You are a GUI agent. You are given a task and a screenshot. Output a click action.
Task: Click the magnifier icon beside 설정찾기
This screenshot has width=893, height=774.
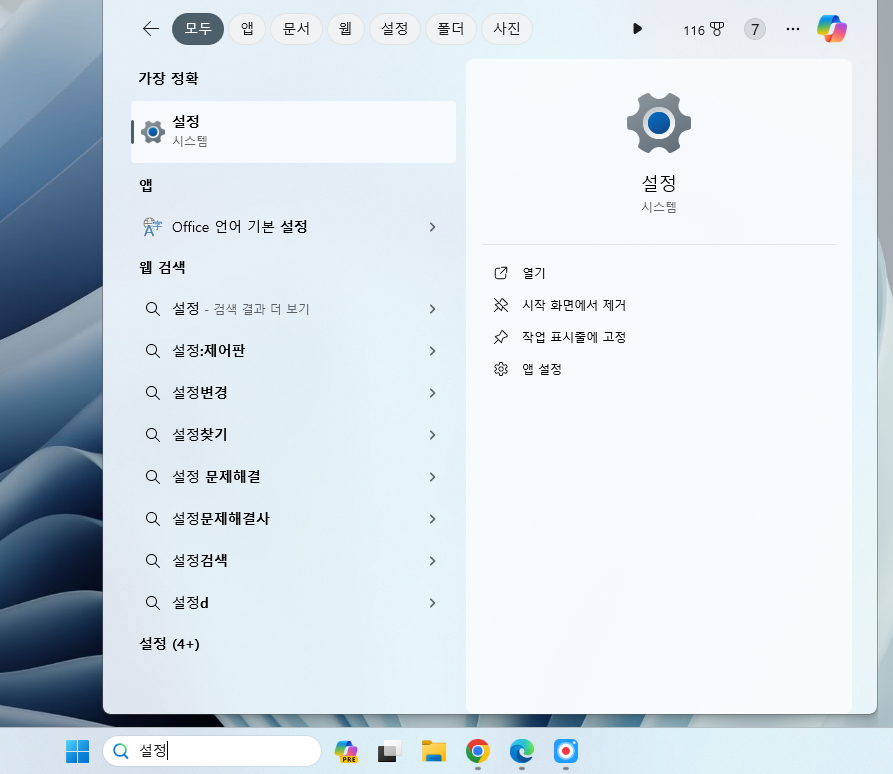pos(153,435)
